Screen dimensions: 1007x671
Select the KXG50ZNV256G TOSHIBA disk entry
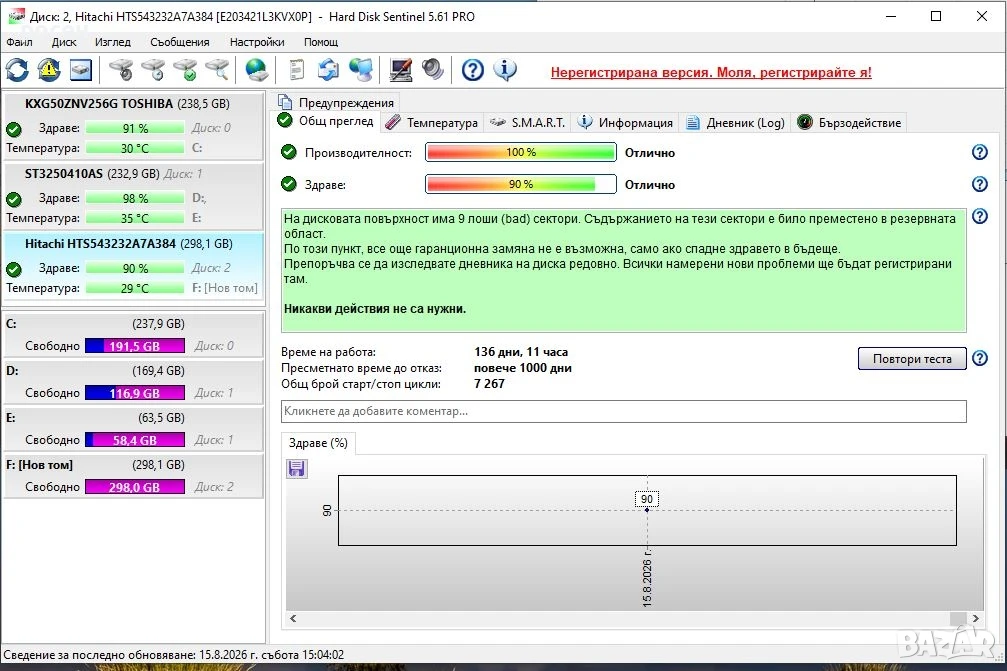pyautogui.click(x=134, y=126)
